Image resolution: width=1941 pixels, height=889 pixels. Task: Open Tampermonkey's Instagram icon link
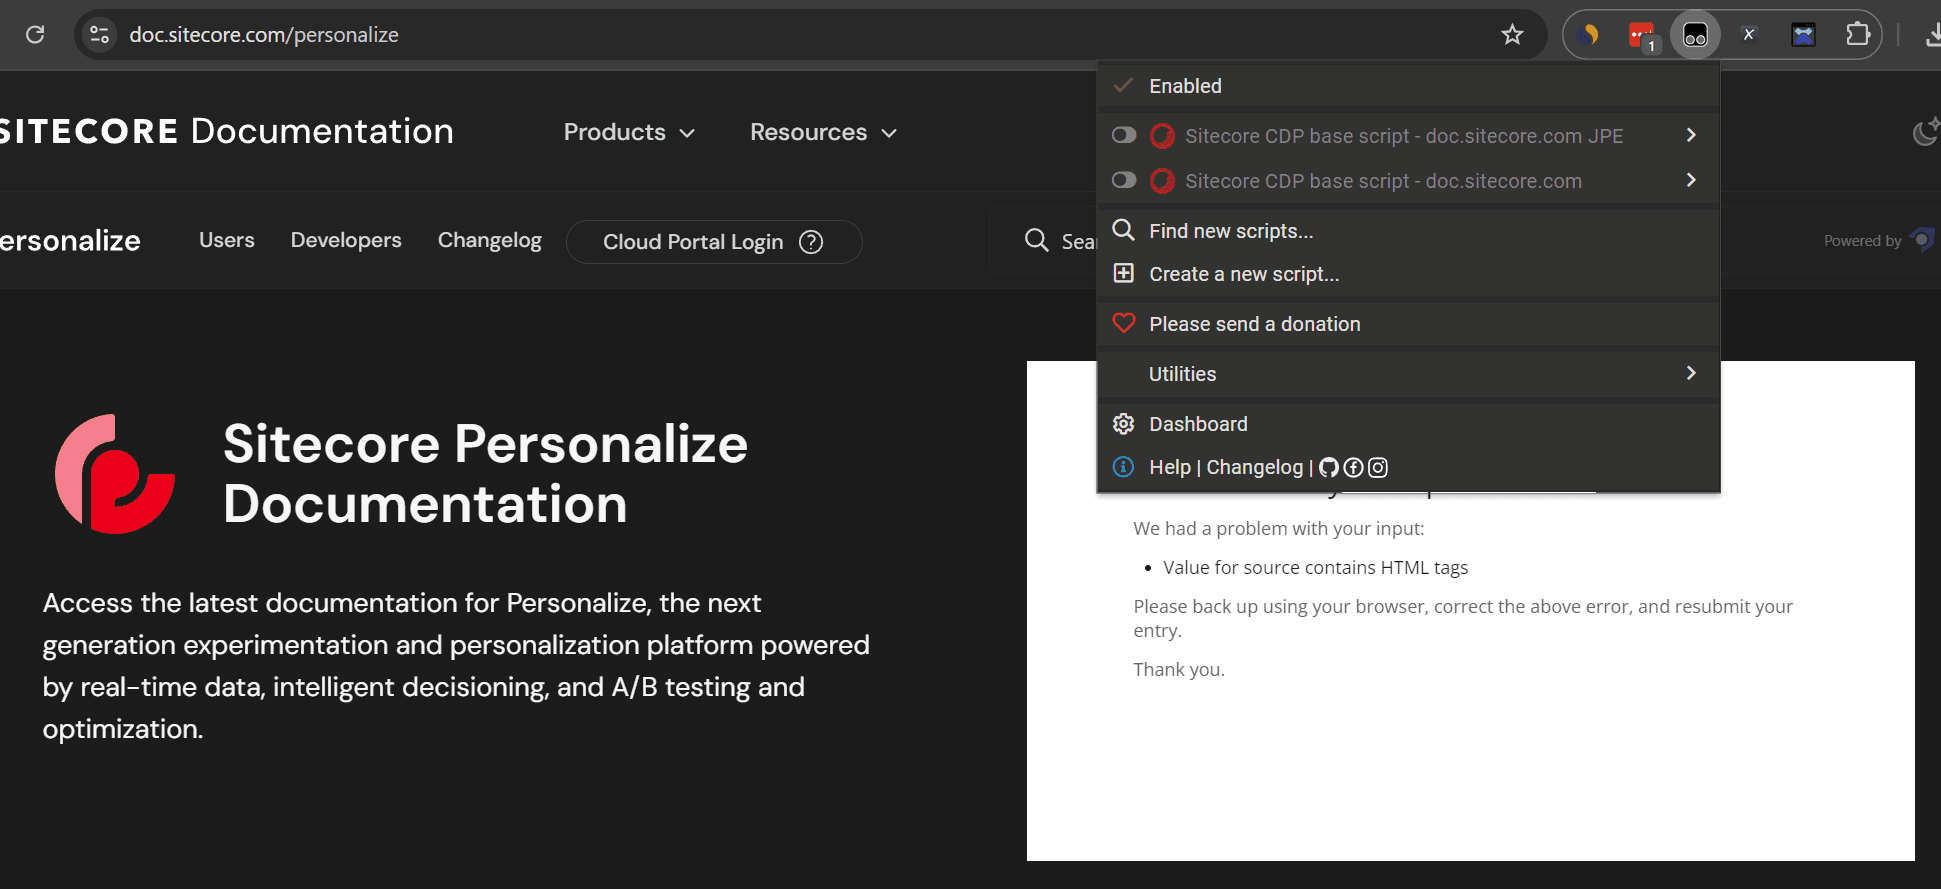tap(1378, 467)
